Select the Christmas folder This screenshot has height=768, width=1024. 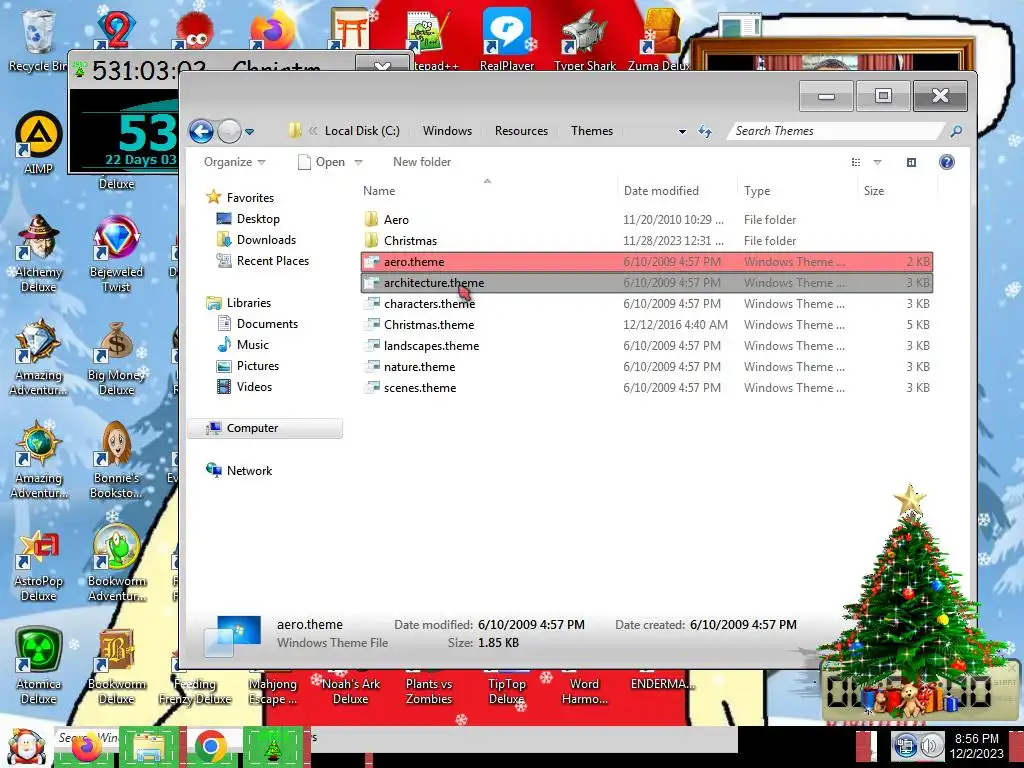pos(647,240)
